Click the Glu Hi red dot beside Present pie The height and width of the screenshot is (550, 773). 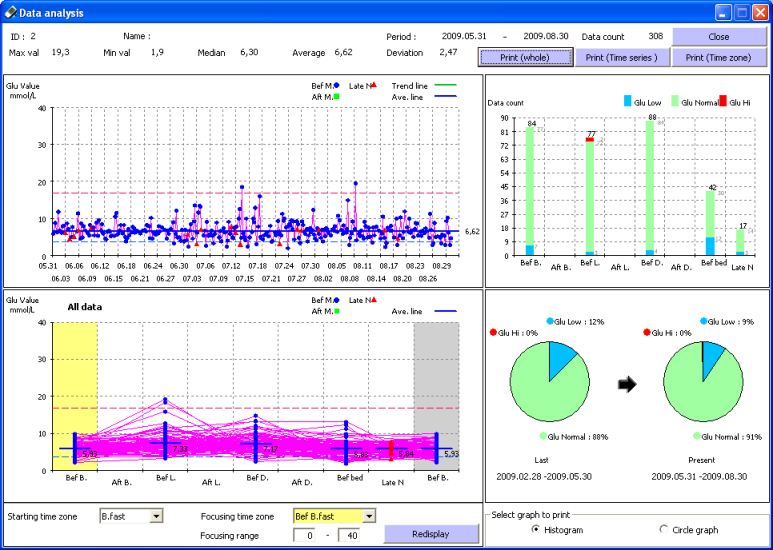[x=647, y=333]
